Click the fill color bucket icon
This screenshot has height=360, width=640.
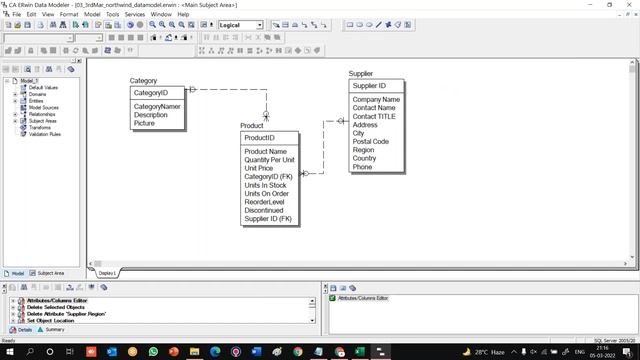[169, 38]
